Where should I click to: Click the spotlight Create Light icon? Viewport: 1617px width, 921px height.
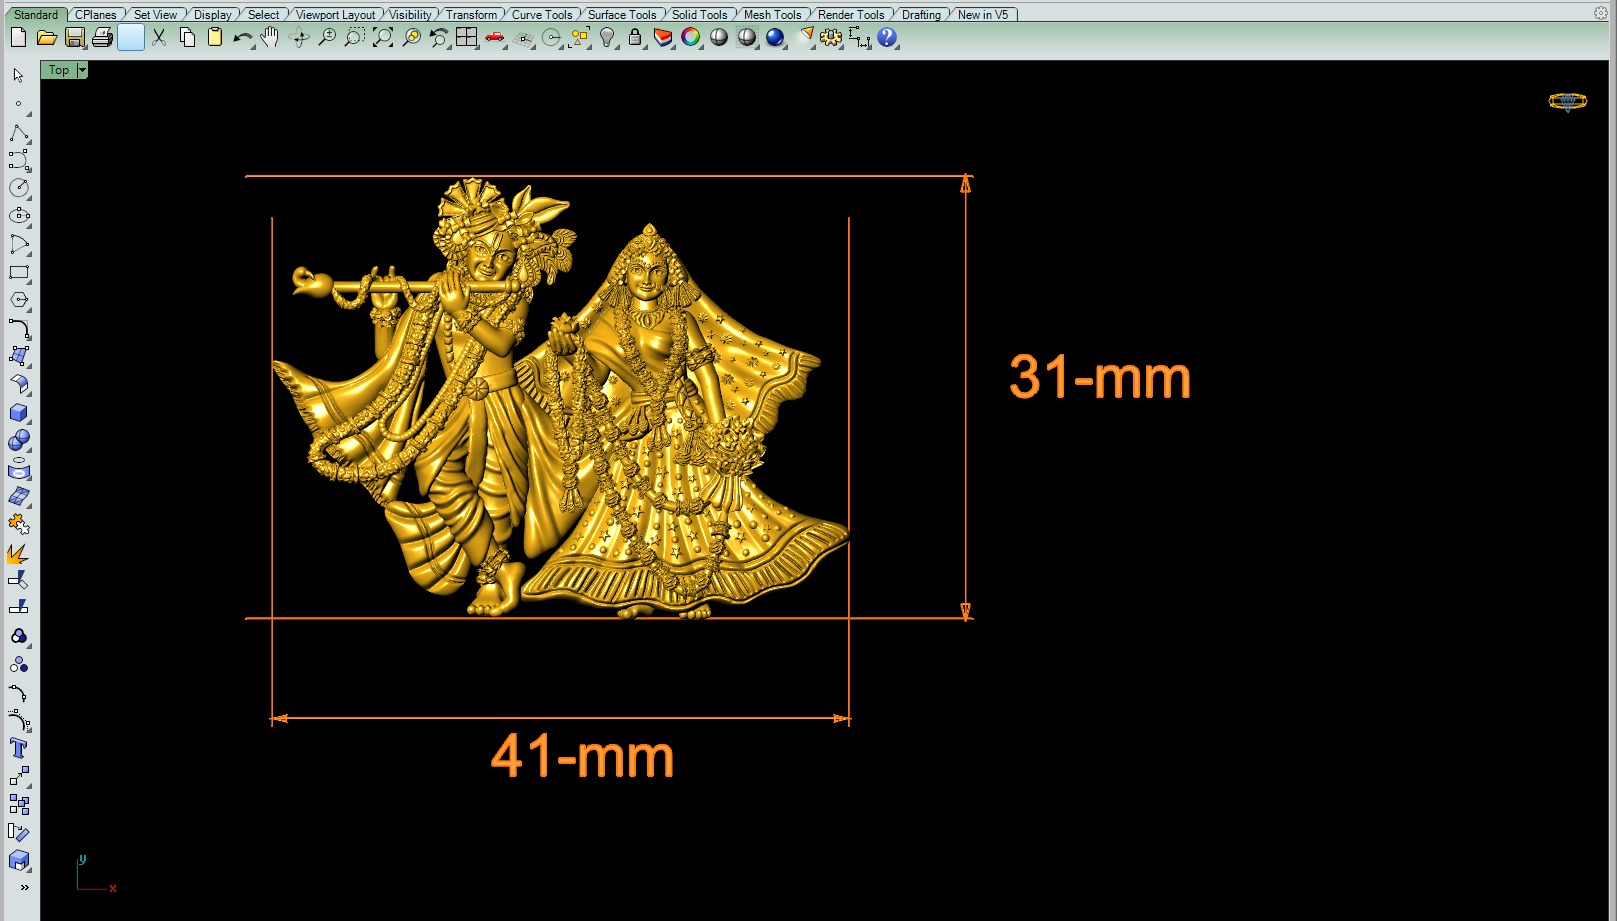click(805, 38)
